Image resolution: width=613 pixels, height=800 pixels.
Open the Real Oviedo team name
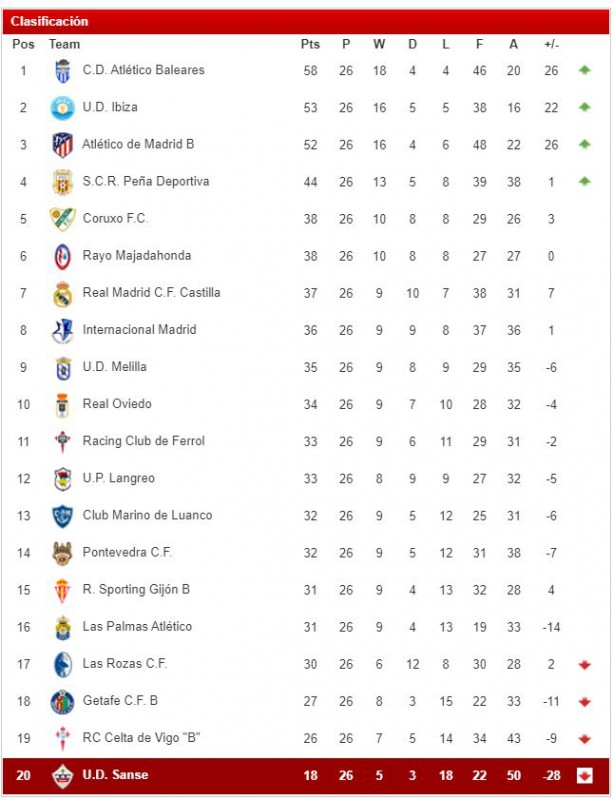pyautogui.click(x=117, y=404)
